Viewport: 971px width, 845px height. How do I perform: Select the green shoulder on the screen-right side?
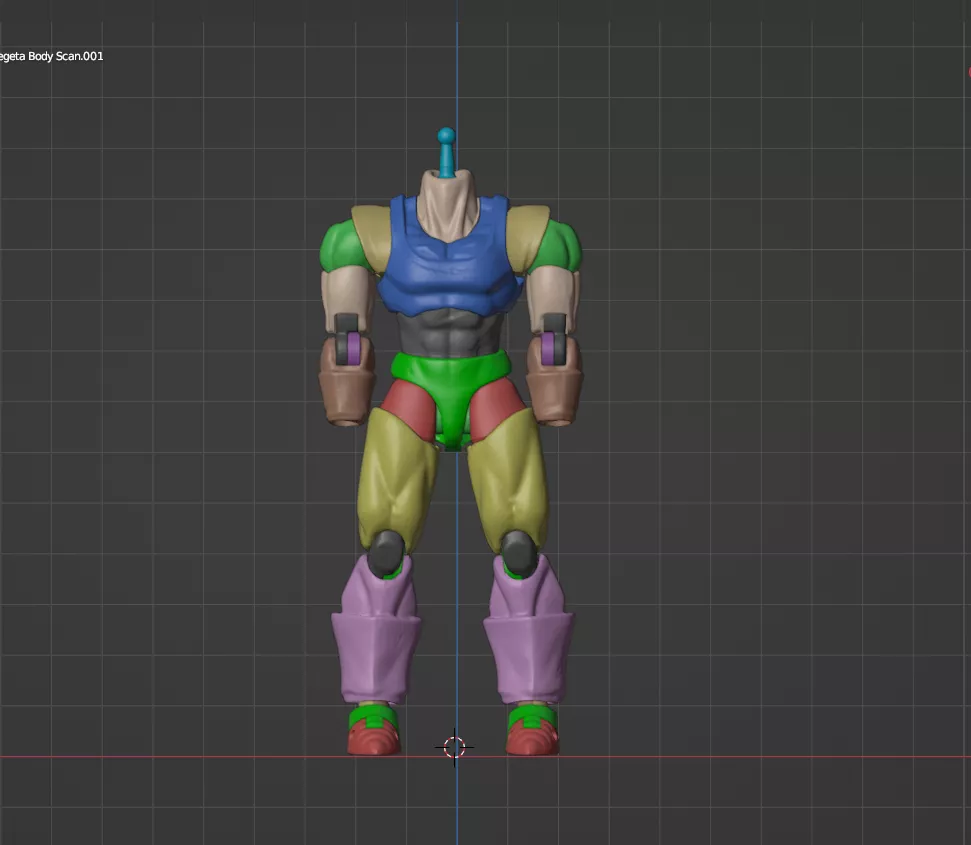coord(559,246)
